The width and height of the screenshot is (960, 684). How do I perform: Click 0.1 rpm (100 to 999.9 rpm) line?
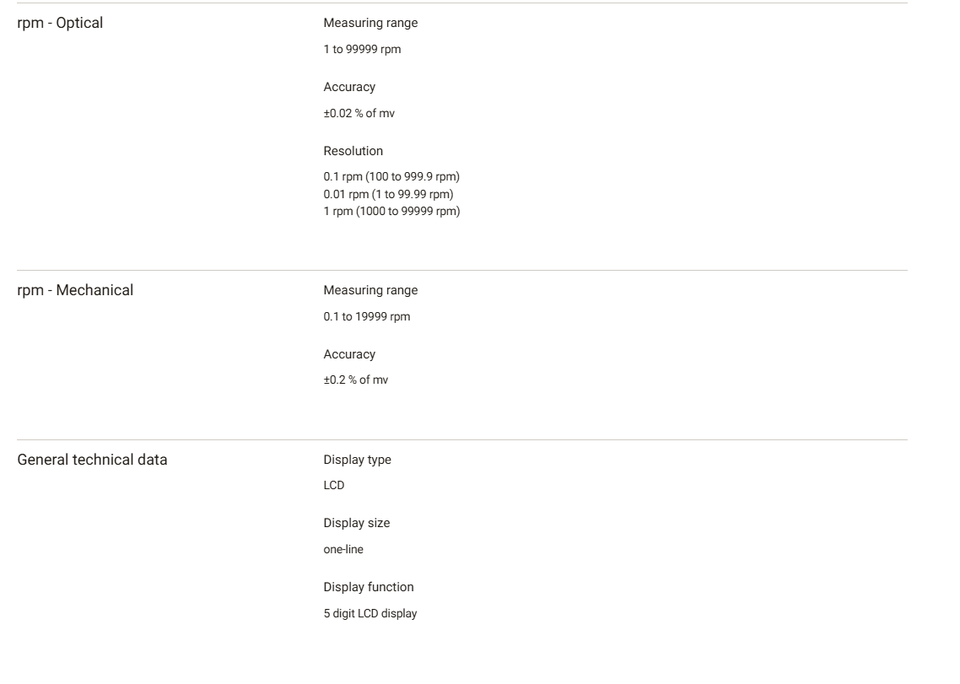(391, 177)
